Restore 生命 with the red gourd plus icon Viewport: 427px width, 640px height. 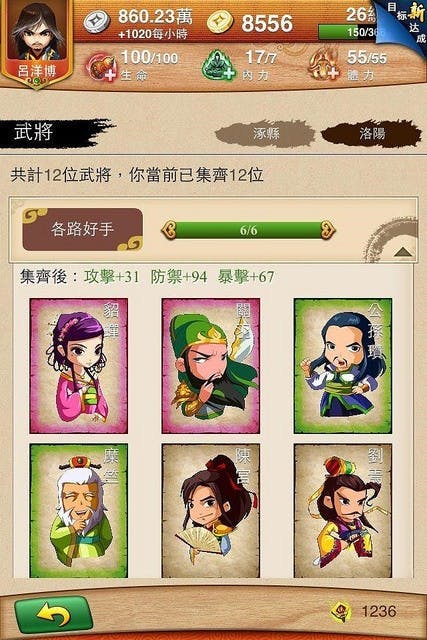[101, 67]
